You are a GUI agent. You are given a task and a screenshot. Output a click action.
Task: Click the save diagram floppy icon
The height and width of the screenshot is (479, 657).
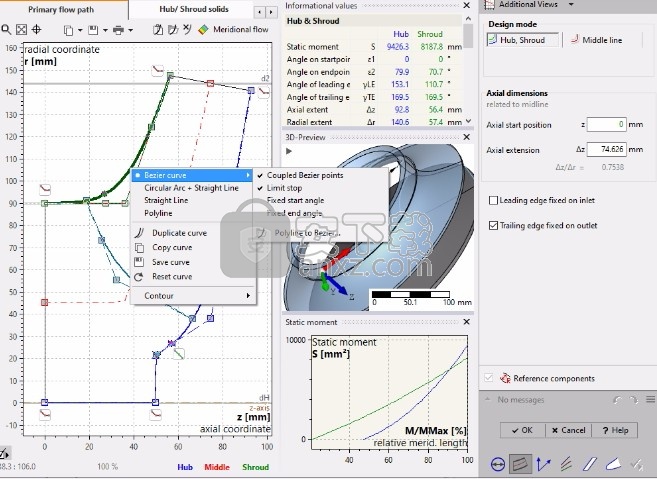click(93, 30)
